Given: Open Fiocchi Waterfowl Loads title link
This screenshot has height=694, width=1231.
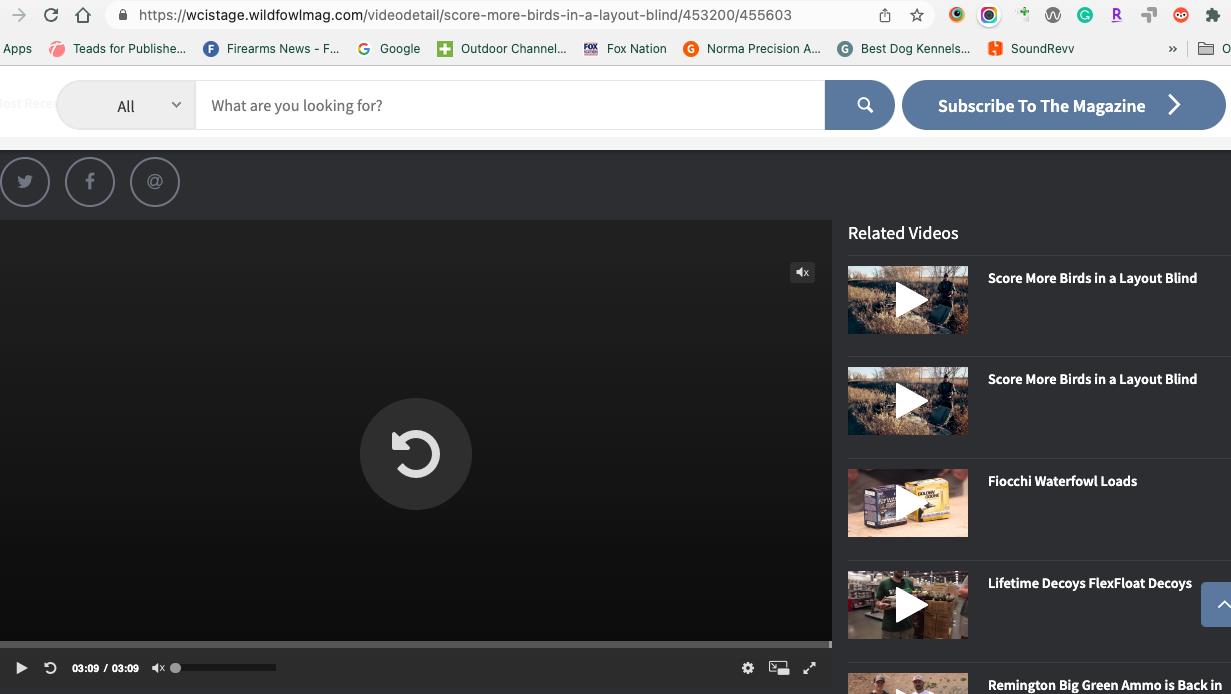Looking at the screenshot, I should [x=1062, y=481].
